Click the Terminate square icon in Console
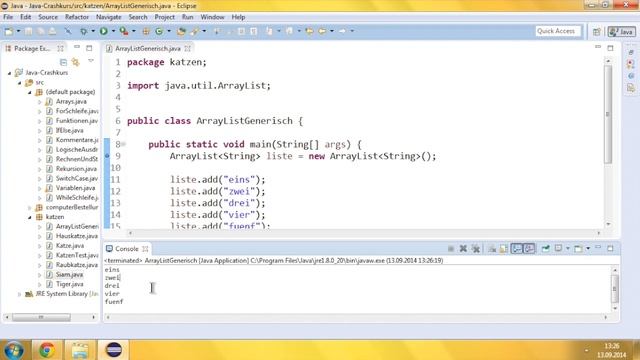Viewport: 640px width, 360px height. click(x=451, y=249)
